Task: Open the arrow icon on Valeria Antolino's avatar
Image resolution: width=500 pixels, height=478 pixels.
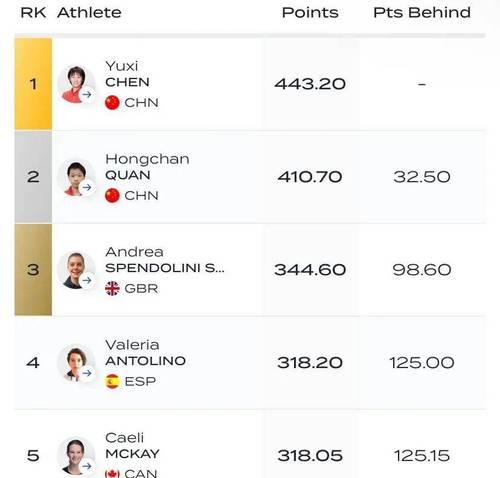Action: pos(87,373)
